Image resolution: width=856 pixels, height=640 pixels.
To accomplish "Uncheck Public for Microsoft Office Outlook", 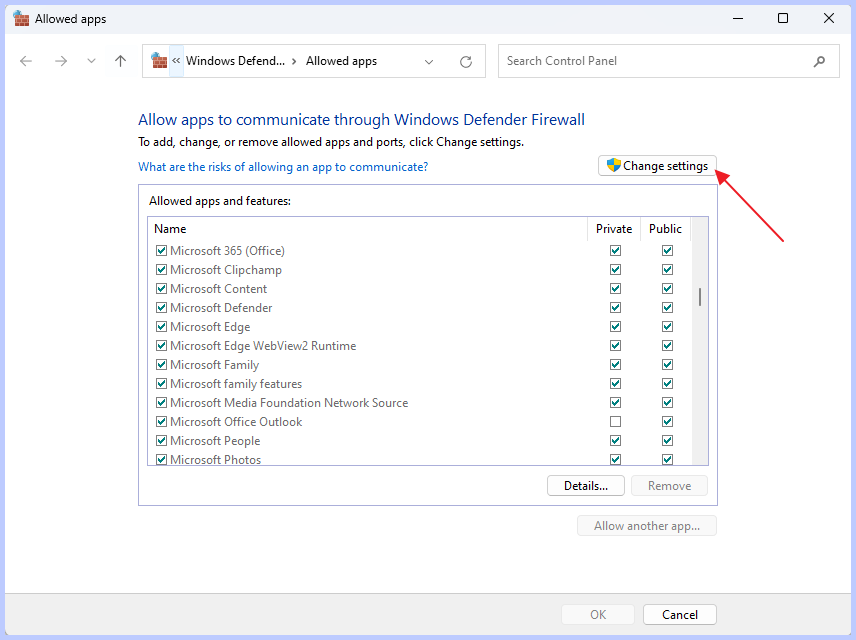I will pyautogui.click(x=667, y=422).
